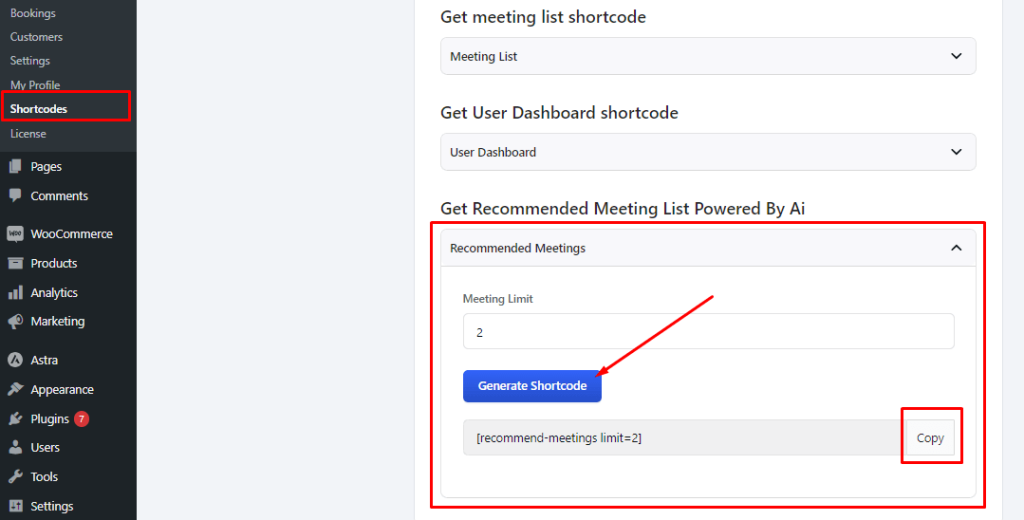Expand the User Dashboard chevron
This screenshot has width=1024, height=520.
(x=956, y=152)
